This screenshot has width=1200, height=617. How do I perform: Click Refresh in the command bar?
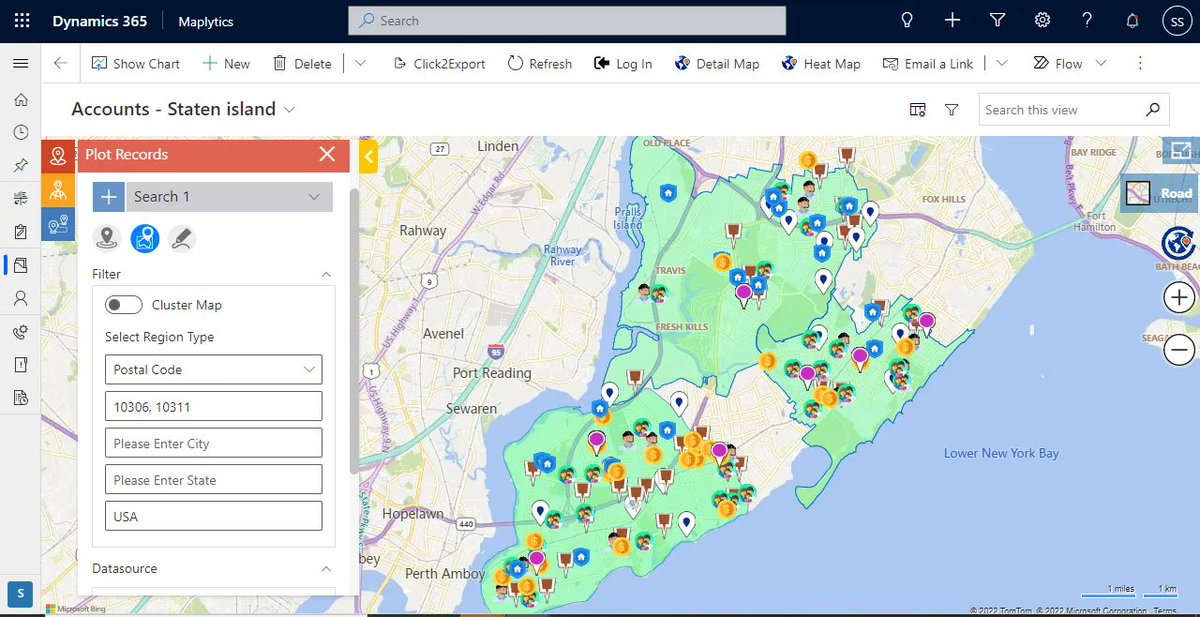click(539, 63)
